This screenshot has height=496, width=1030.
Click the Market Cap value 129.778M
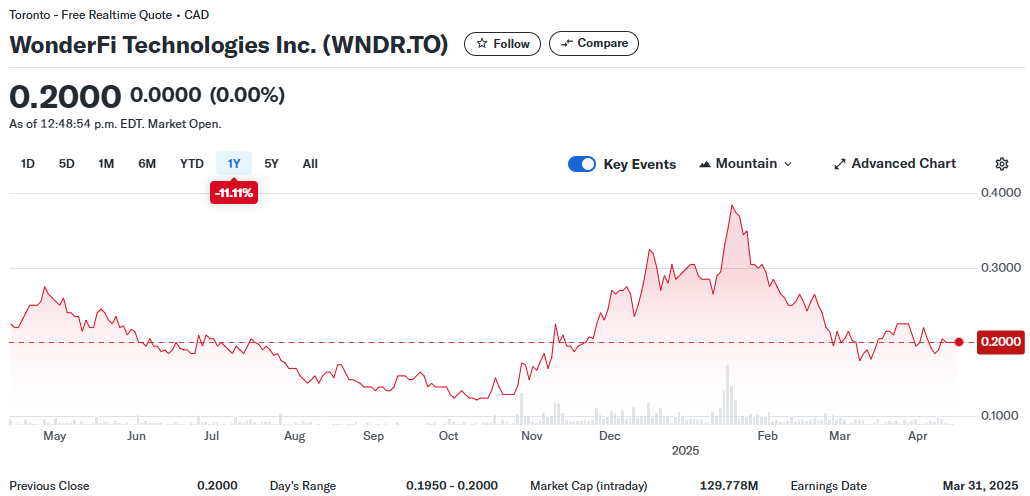pyautogui.click(x=729, y=486)
